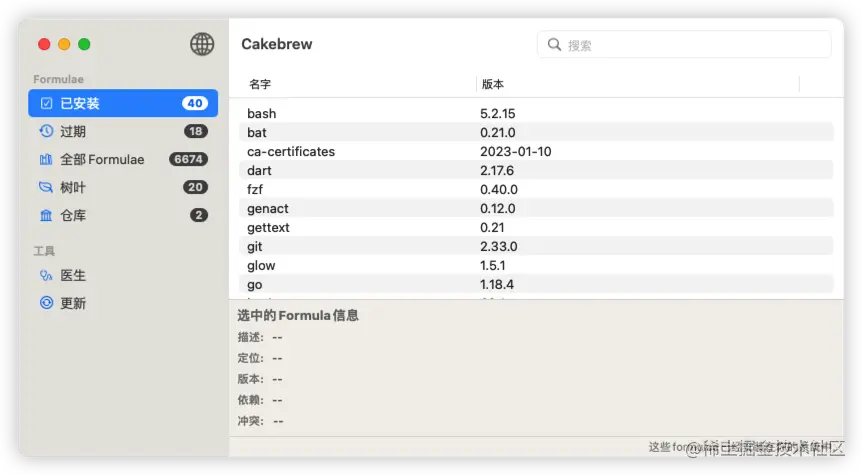Click the stethoscope icon beside 医生
This screenshot has width=862, height=475.
click(46, 275)
